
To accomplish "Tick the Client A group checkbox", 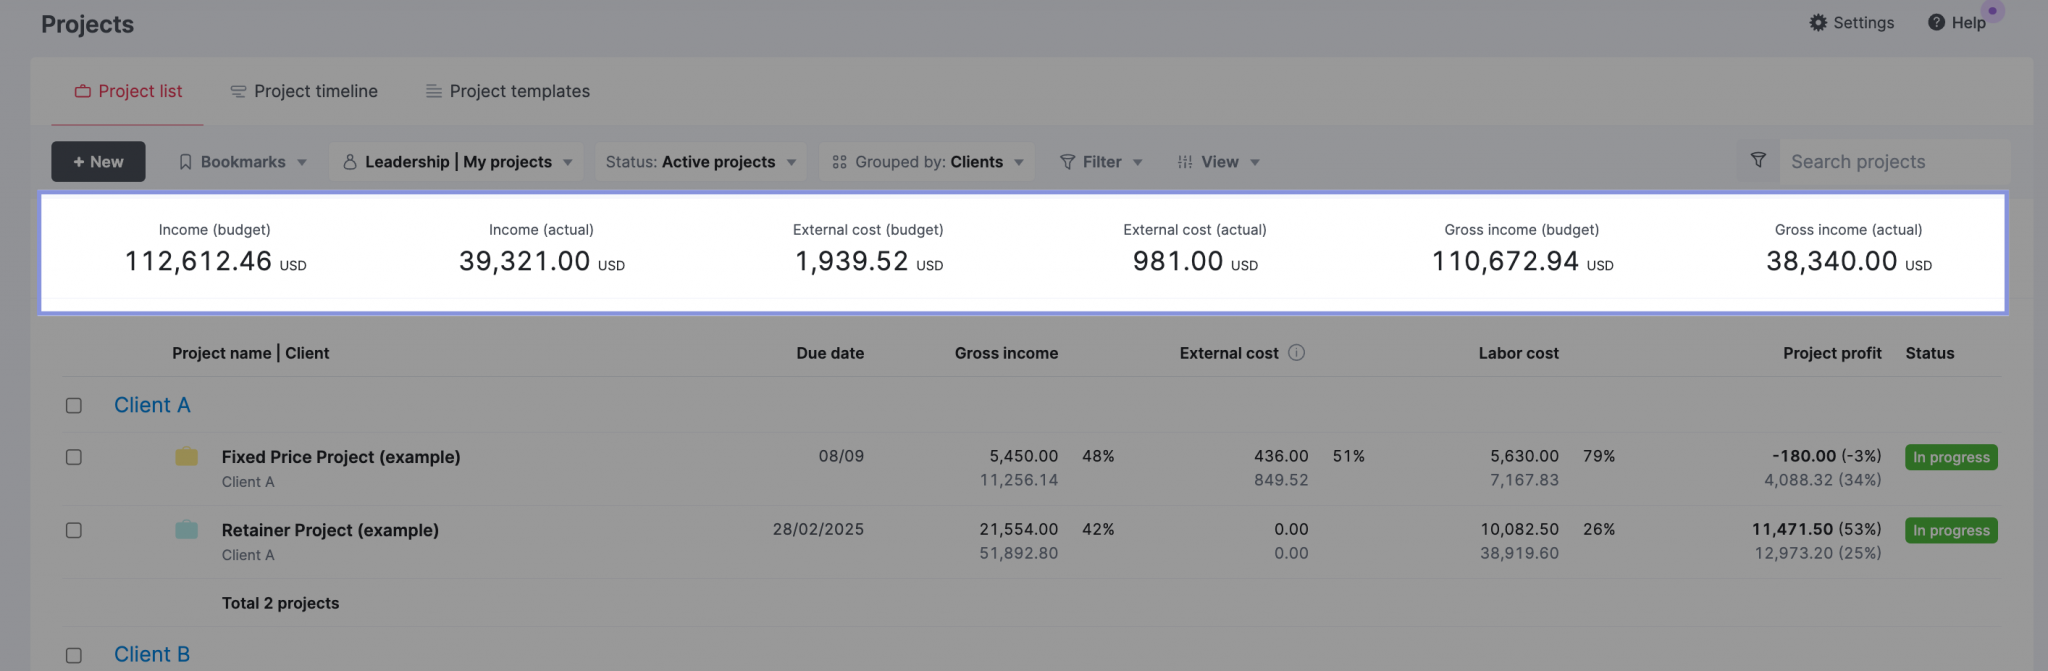I will coord(74,405).
